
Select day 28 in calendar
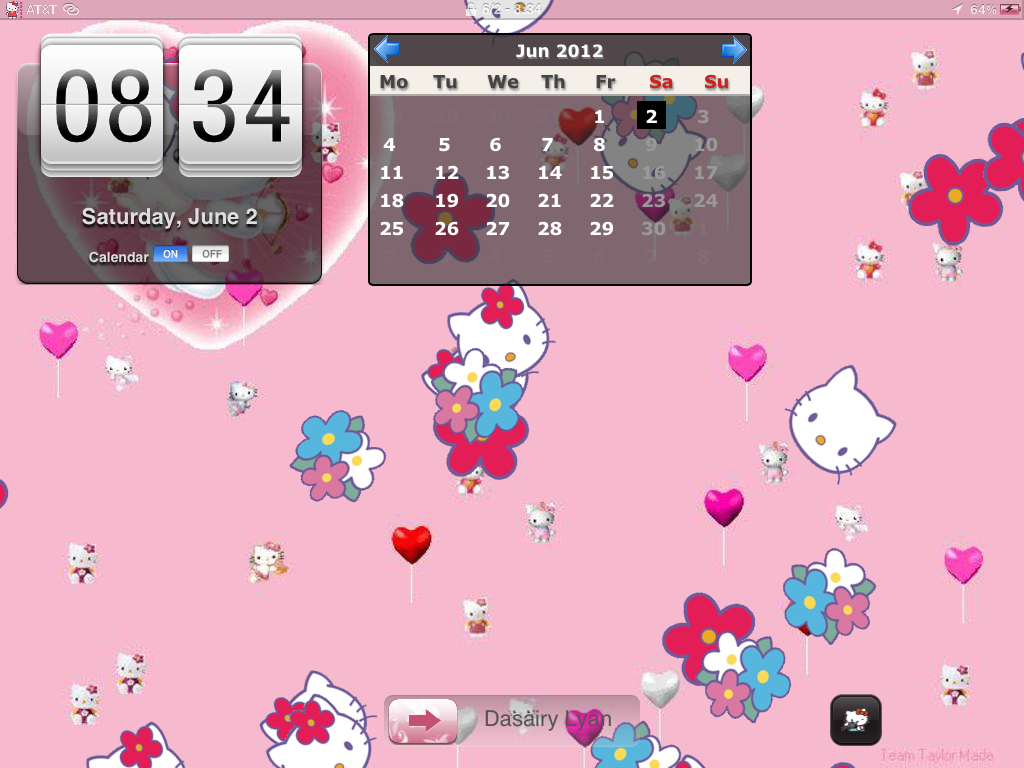[550, 229]
